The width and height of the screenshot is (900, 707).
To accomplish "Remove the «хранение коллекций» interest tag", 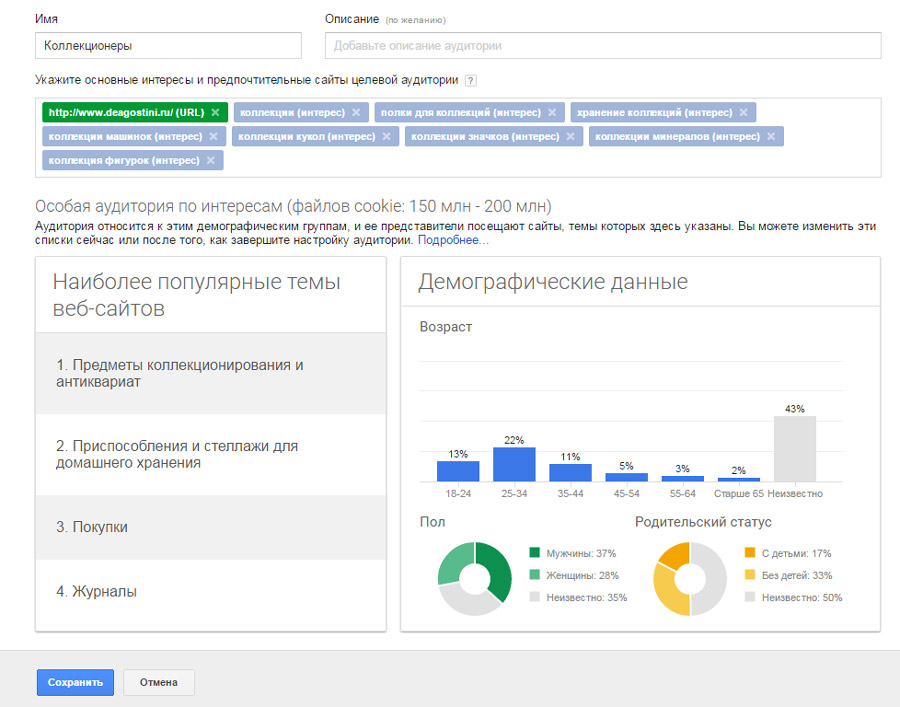I will (743, 112).
